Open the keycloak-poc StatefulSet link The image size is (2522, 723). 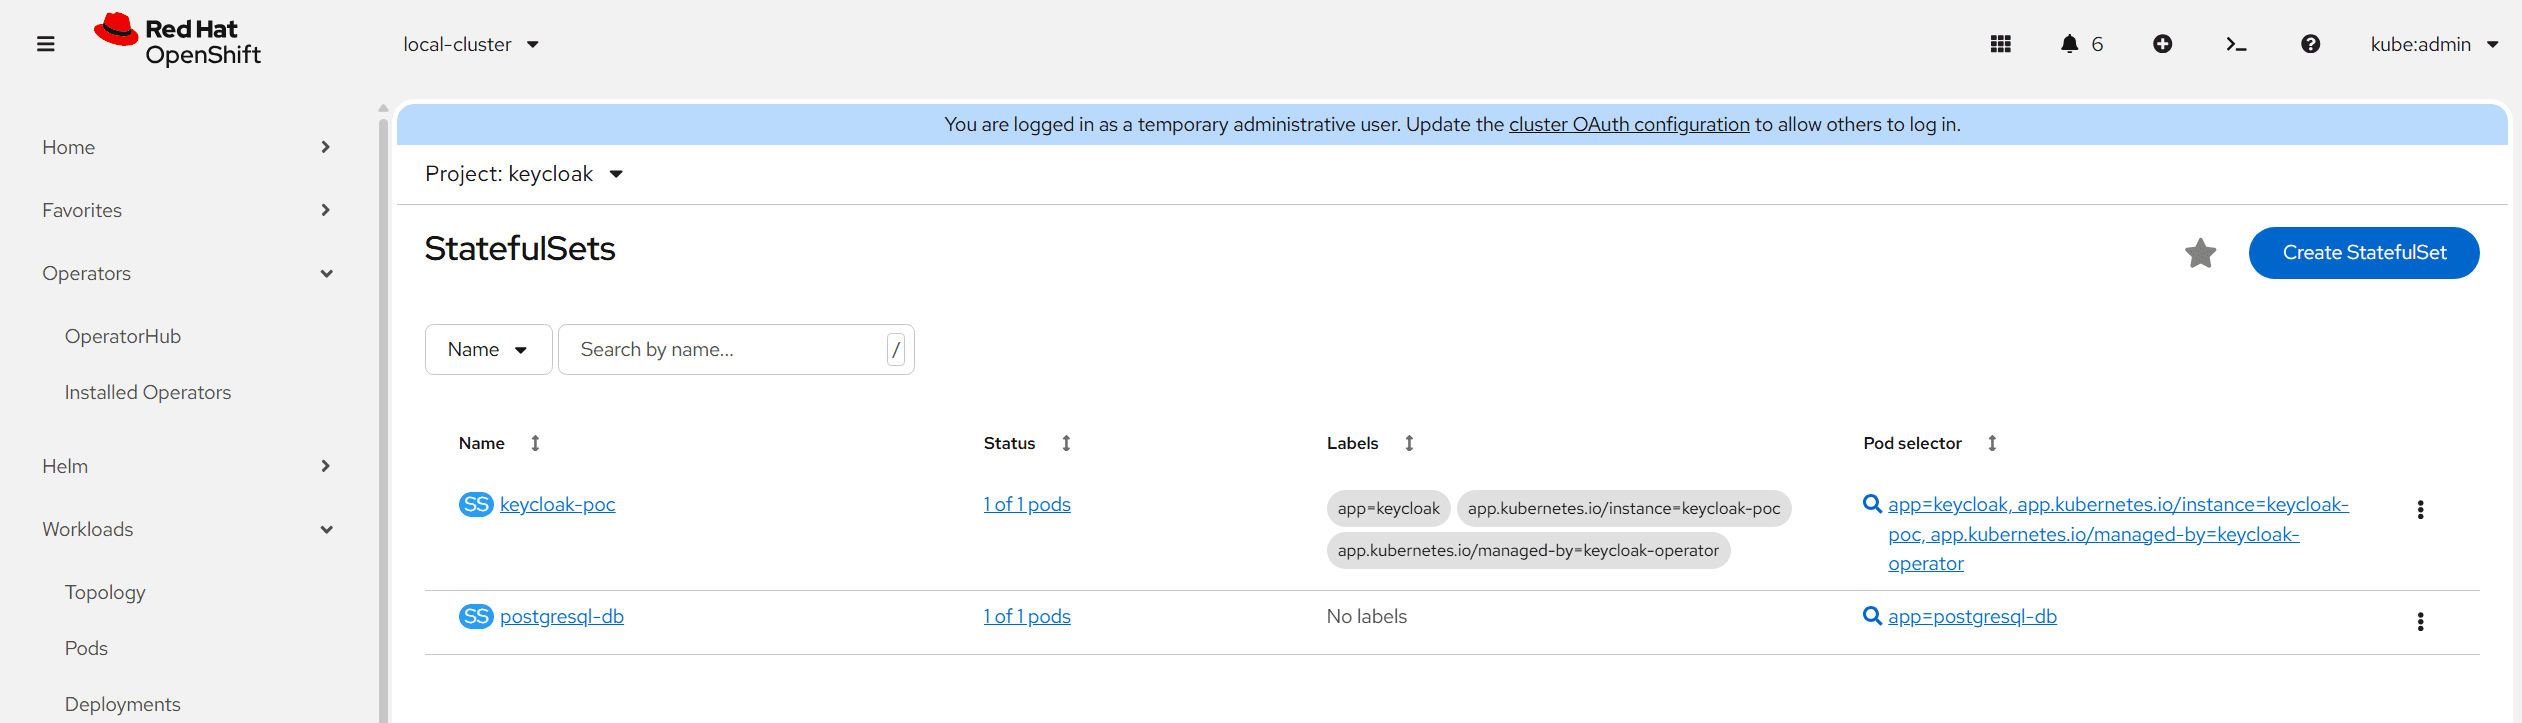click(x=557, y=505)
